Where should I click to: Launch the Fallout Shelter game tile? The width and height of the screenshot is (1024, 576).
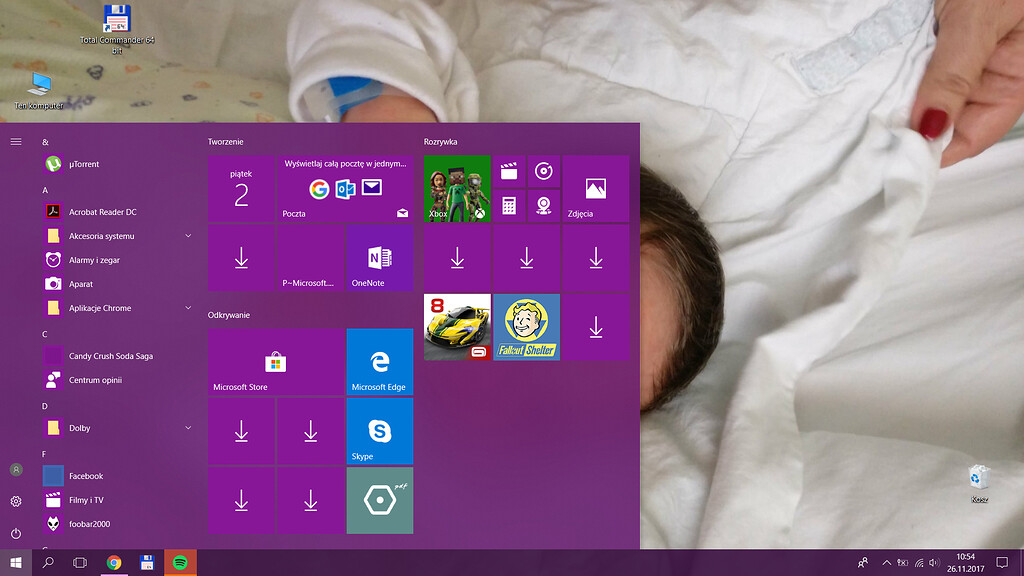point(526,327)
